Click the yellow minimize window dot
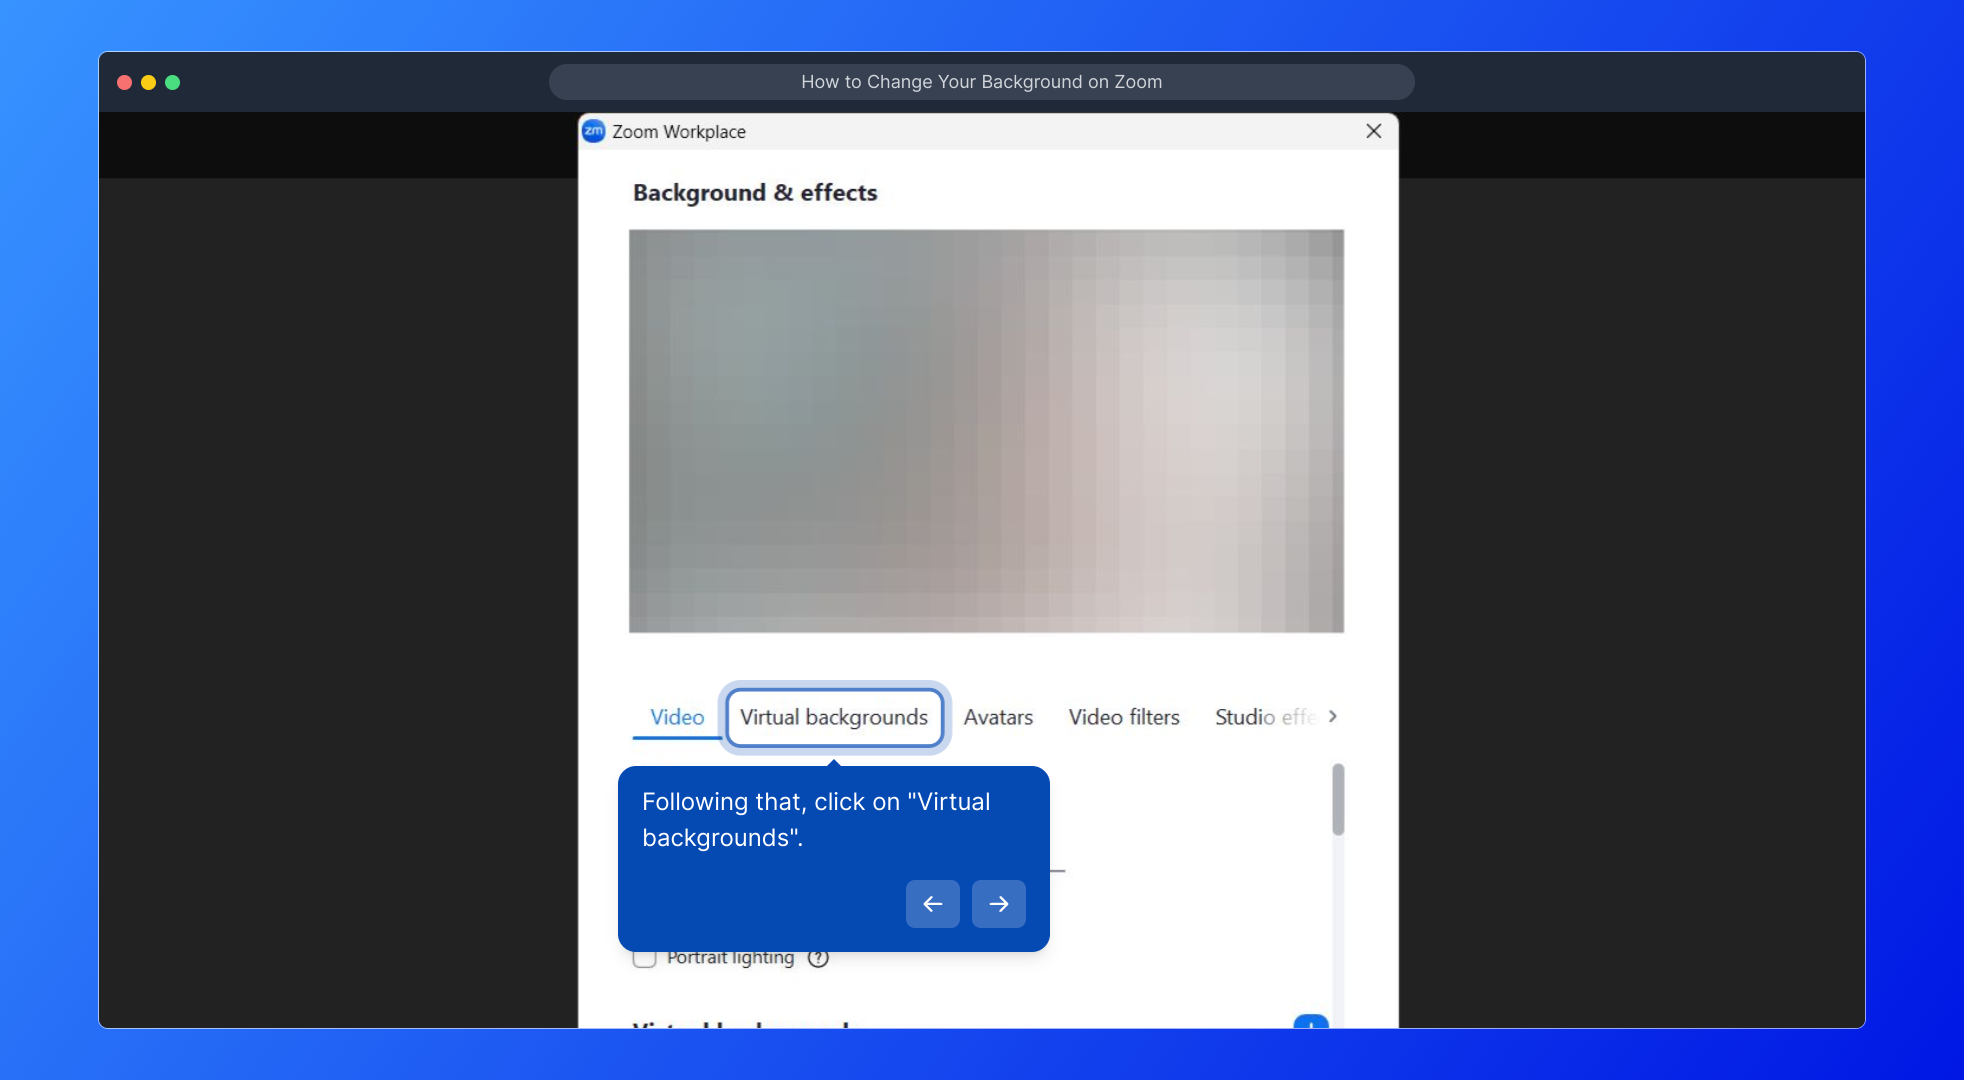Viewport: 1964px width, 1080px height. click(149, 82)
